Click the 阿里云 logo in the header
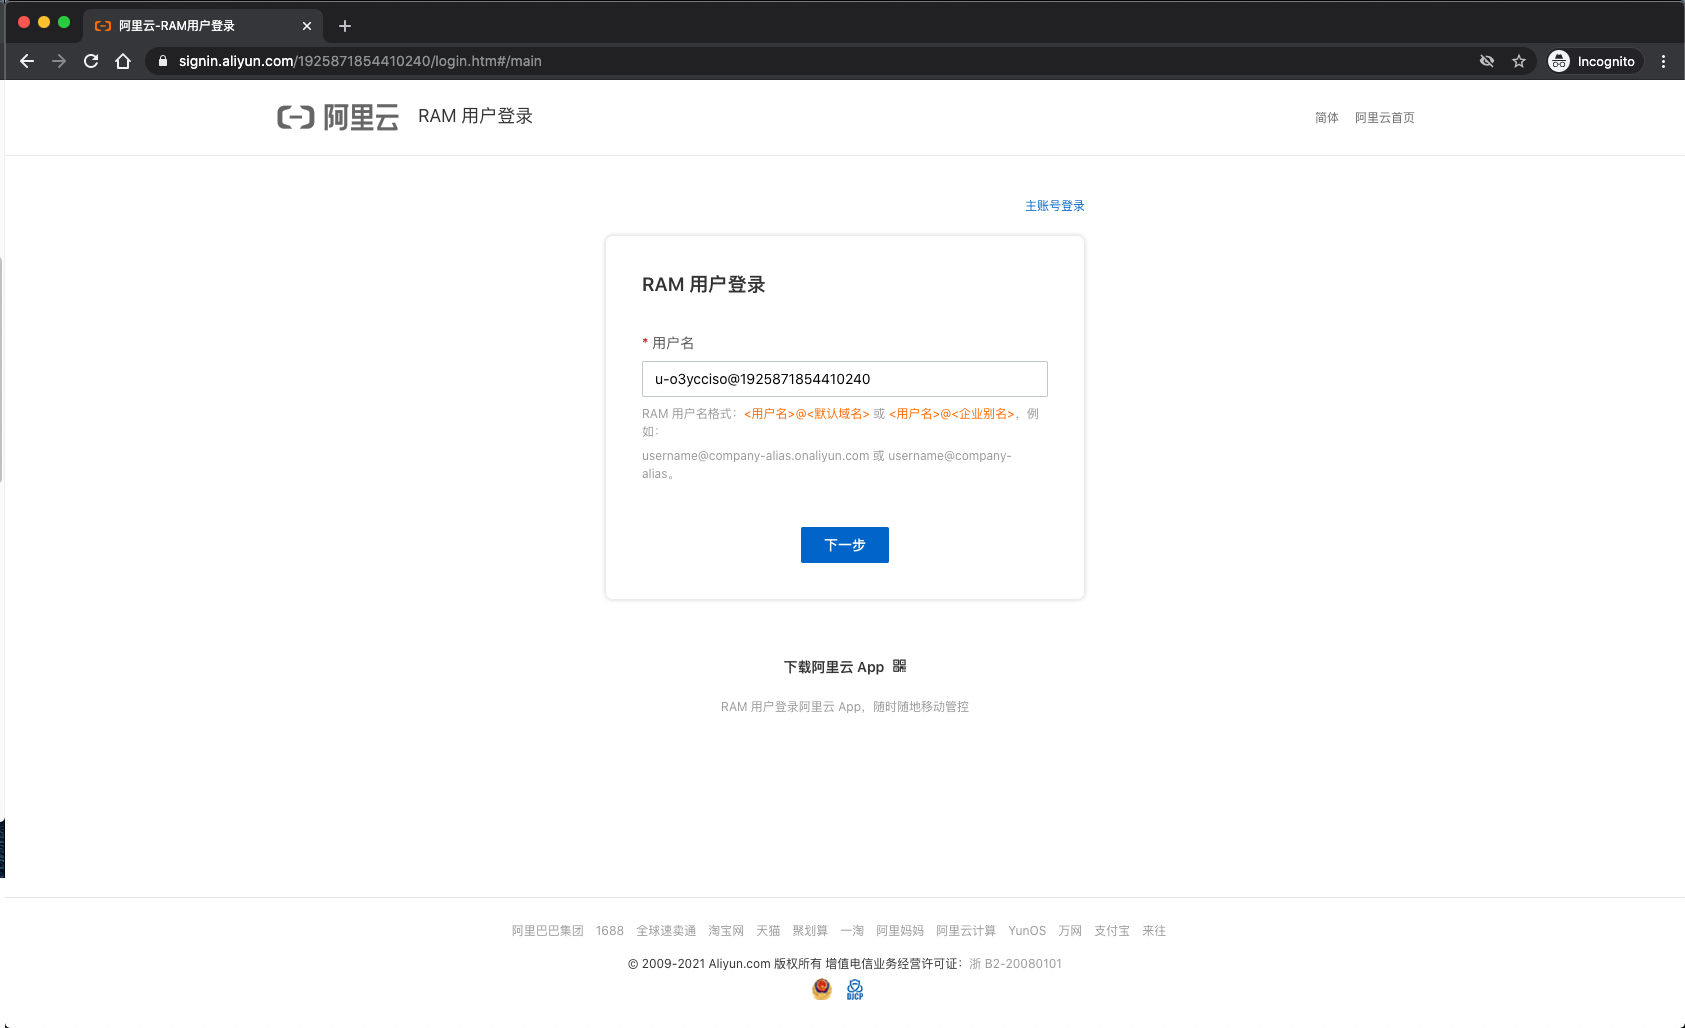Screen dimensions: 1685x1028 click(x=338, y=117)
